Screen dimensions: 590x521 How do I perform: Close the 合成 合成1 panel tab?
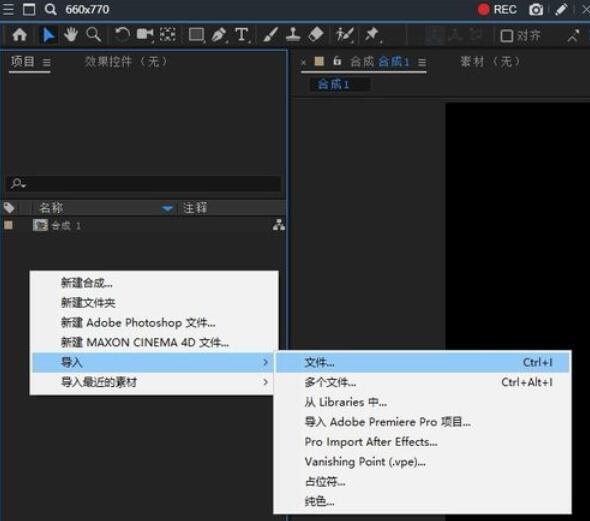coord(303,62)
